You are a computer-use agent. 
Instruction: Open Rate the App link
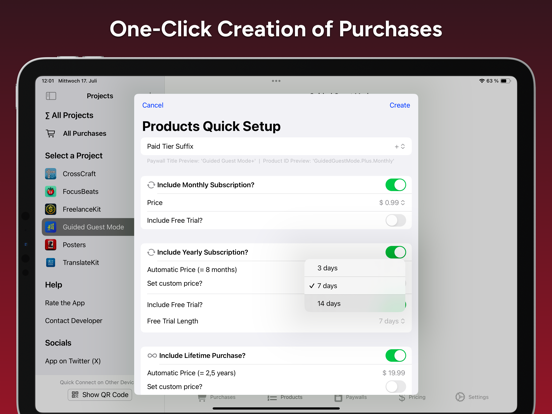click(x=65, y=303)
